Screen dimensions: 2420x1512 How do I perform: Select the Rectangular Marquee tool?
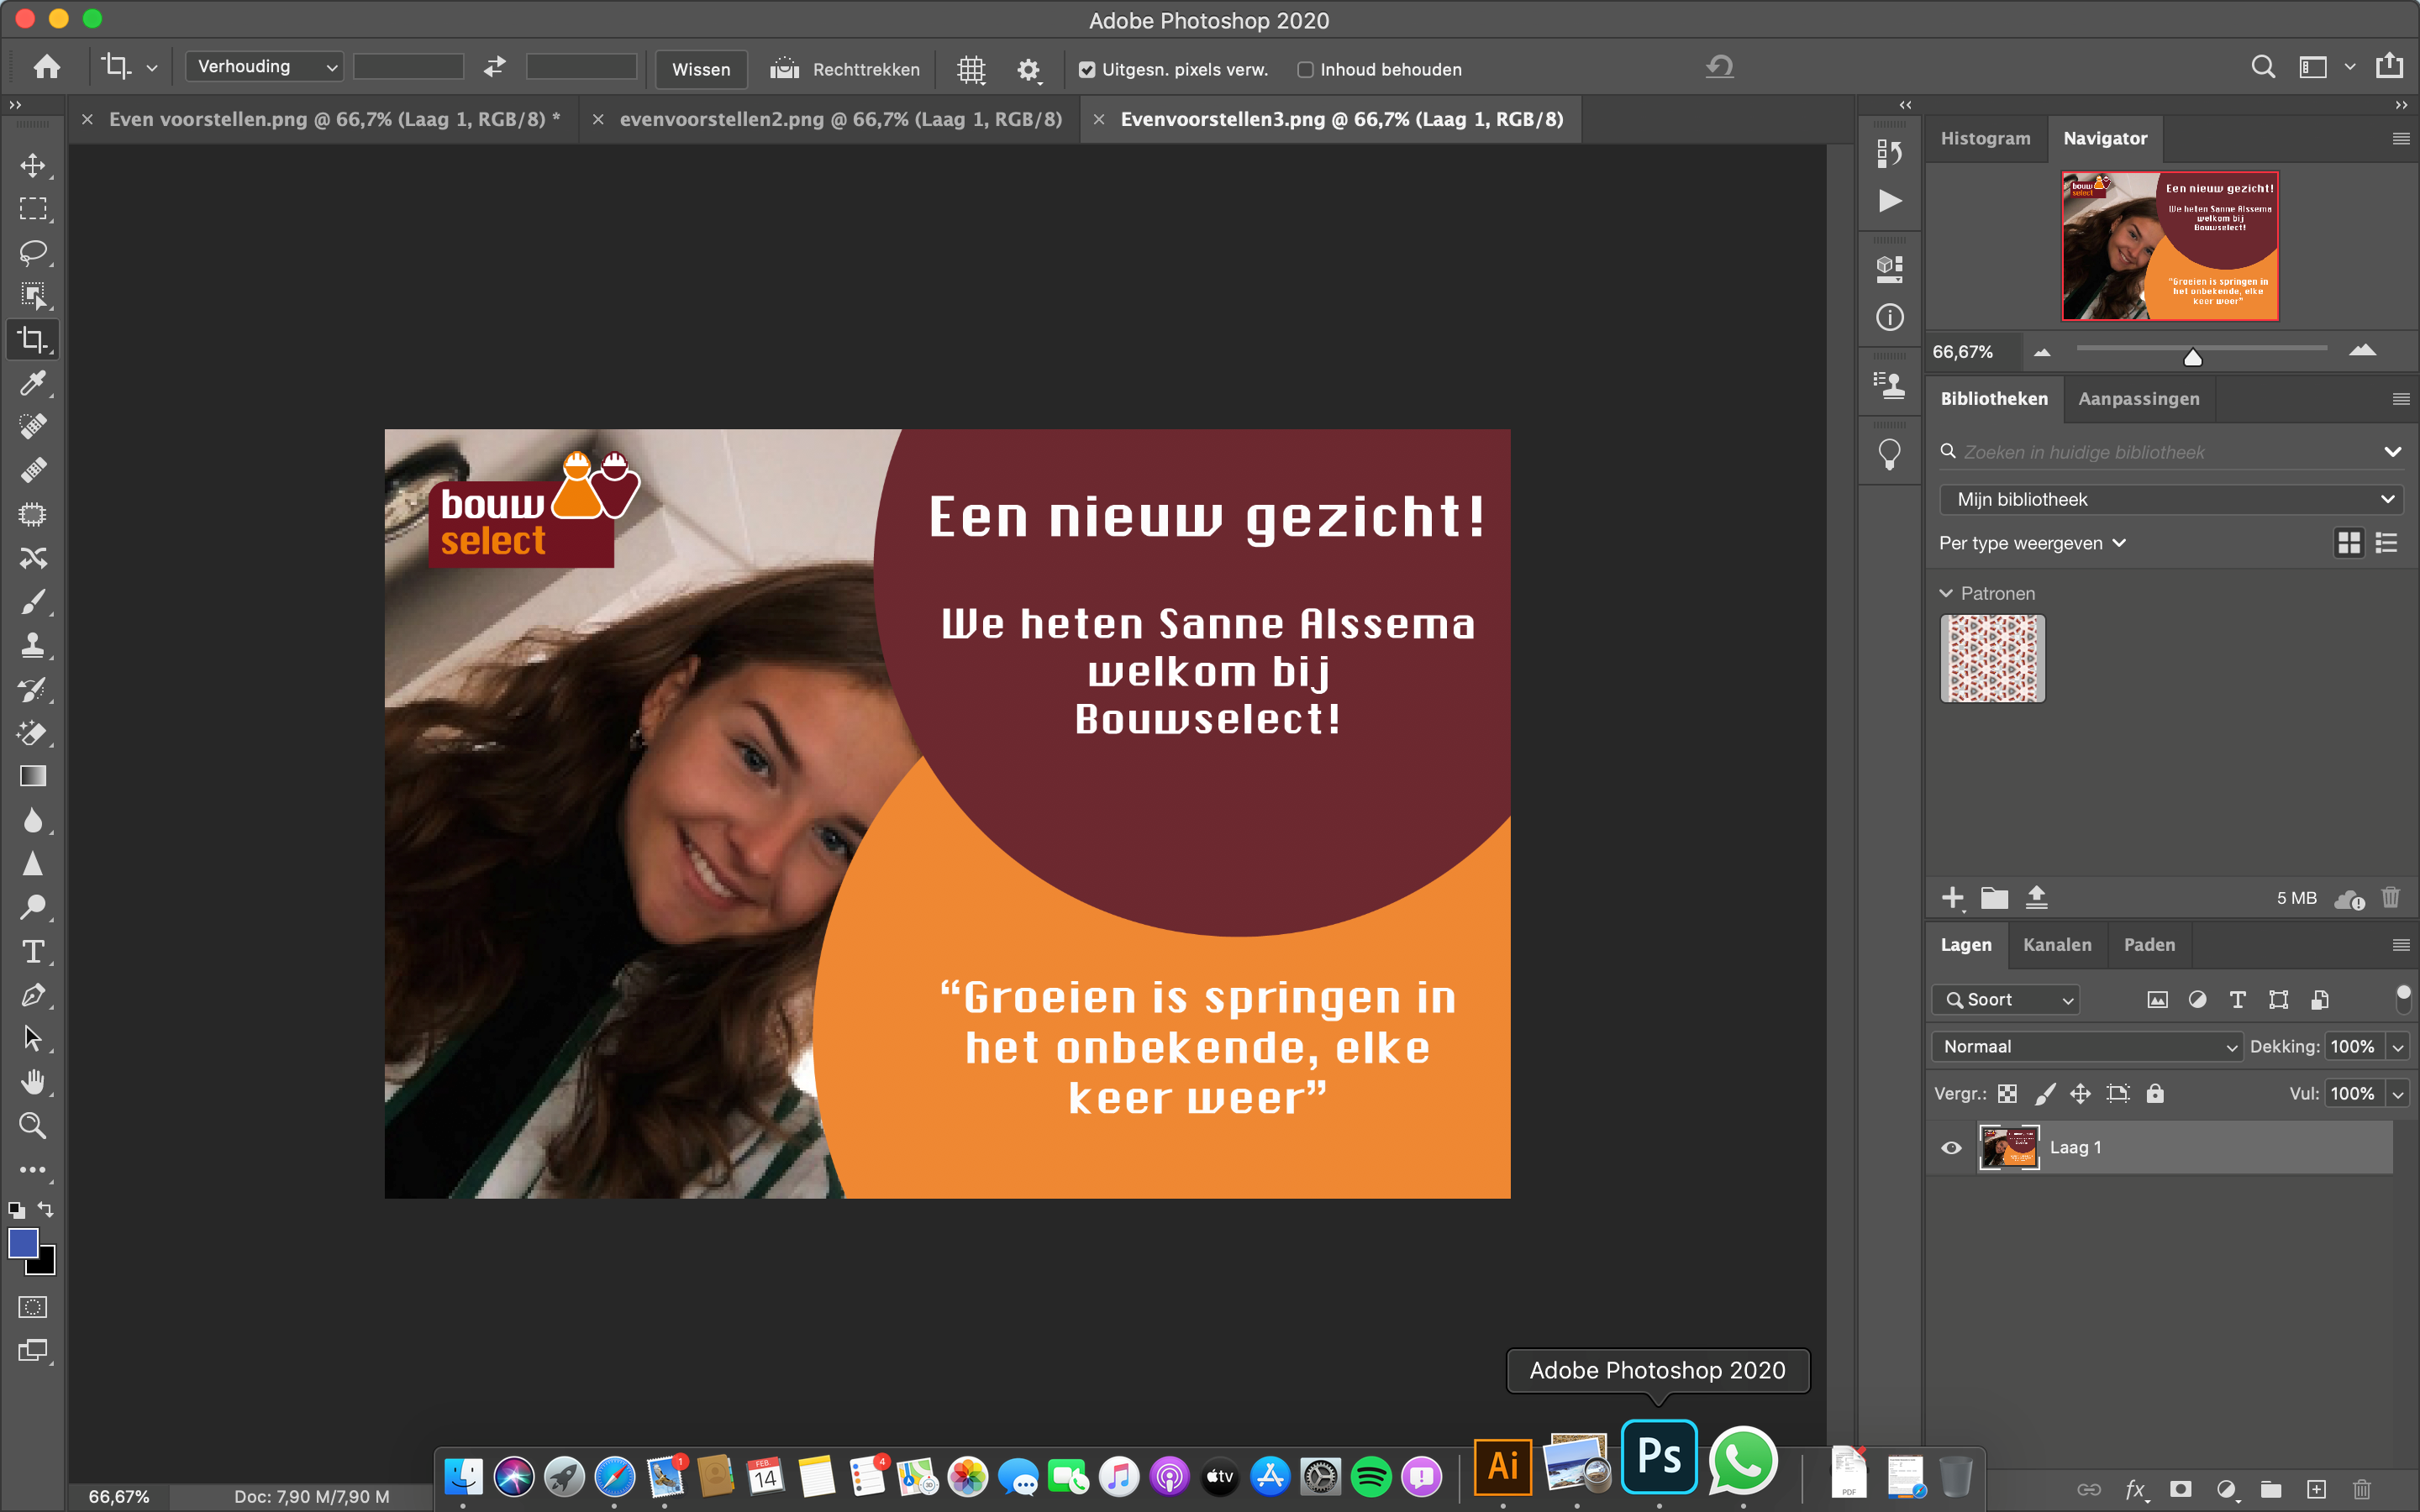click(33, 209)
